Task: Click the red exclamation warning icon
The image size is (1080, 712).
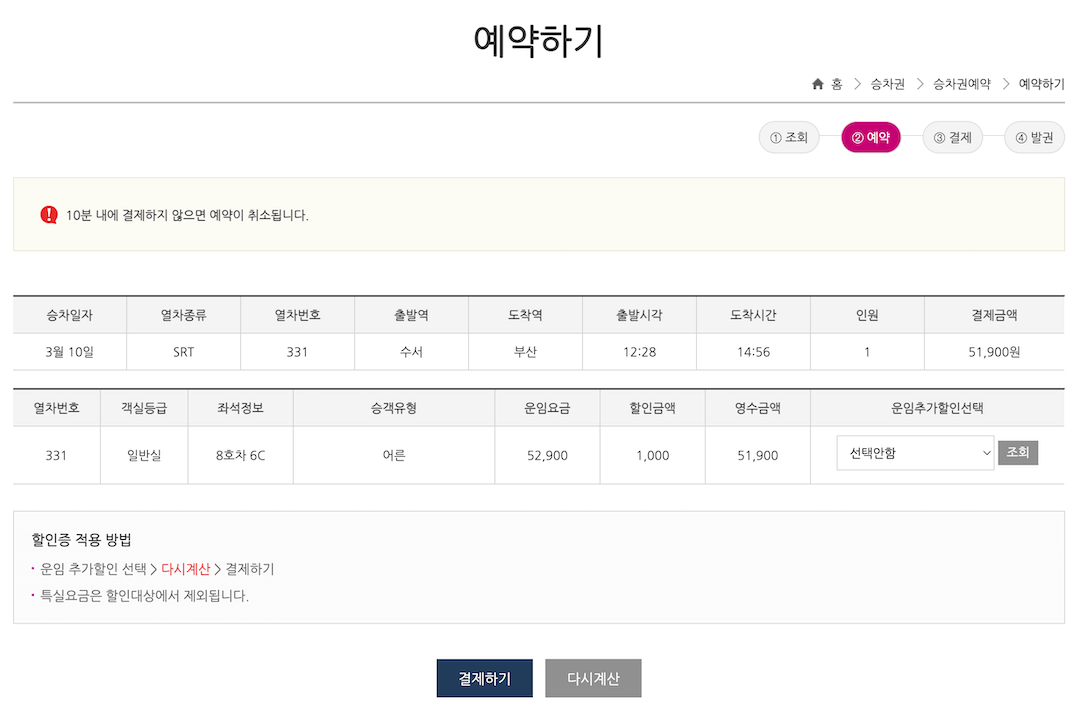Action: 49,215
